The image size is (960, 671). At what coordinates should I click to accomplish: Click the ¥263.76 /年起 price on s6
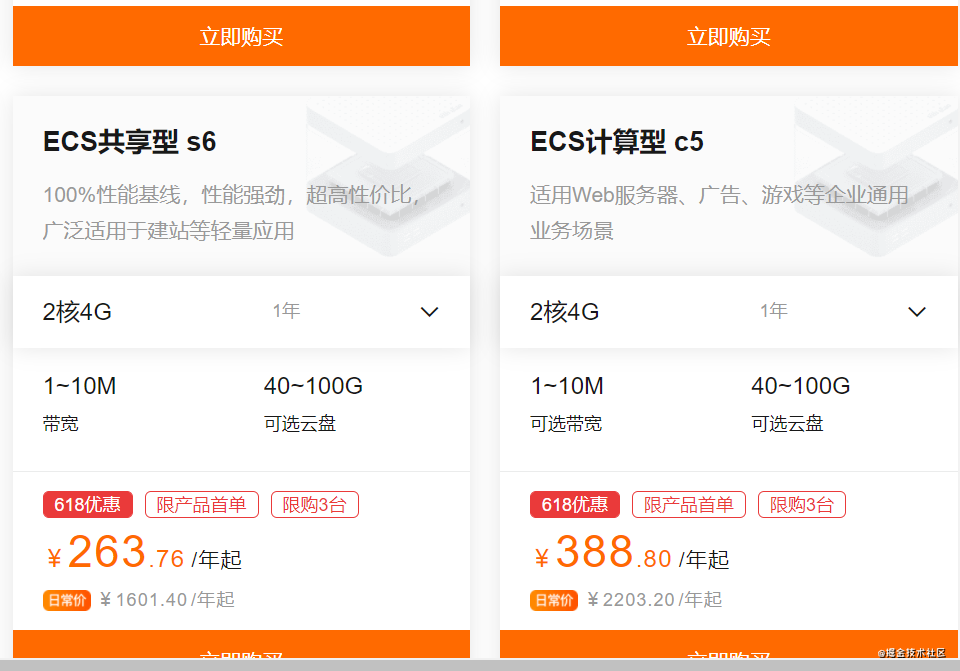click(144, 552)
